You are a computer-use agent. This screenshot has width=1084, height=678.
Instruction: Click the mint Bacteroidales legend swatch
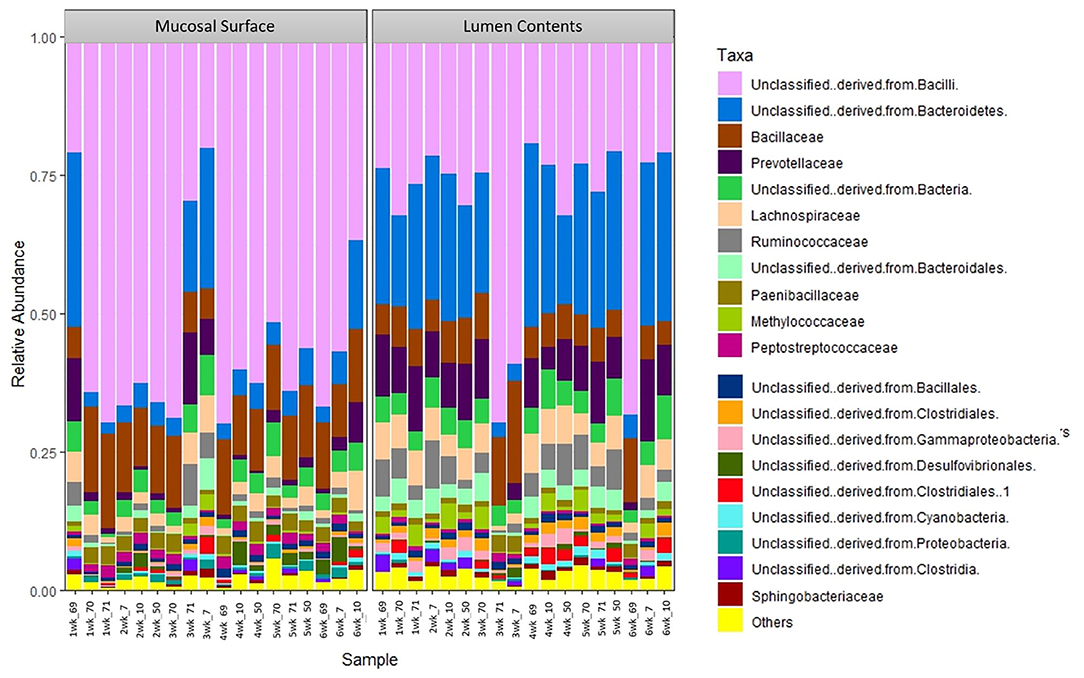[729, 268]
